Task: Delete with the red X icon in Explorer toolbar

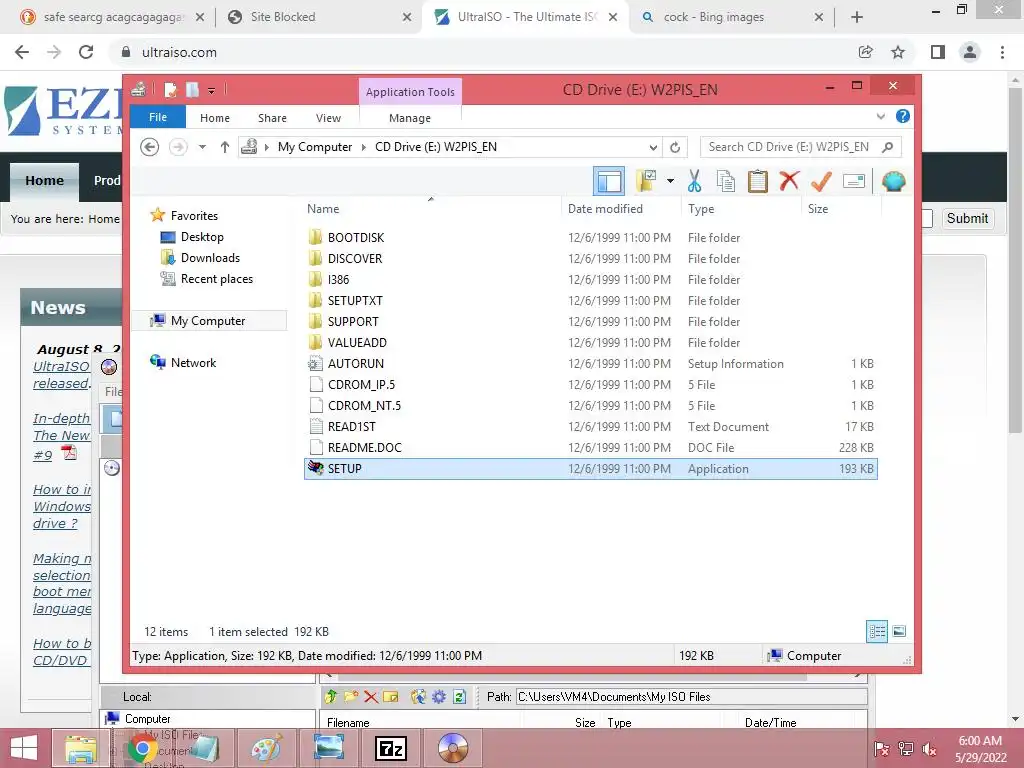Action: coord(789,181)
